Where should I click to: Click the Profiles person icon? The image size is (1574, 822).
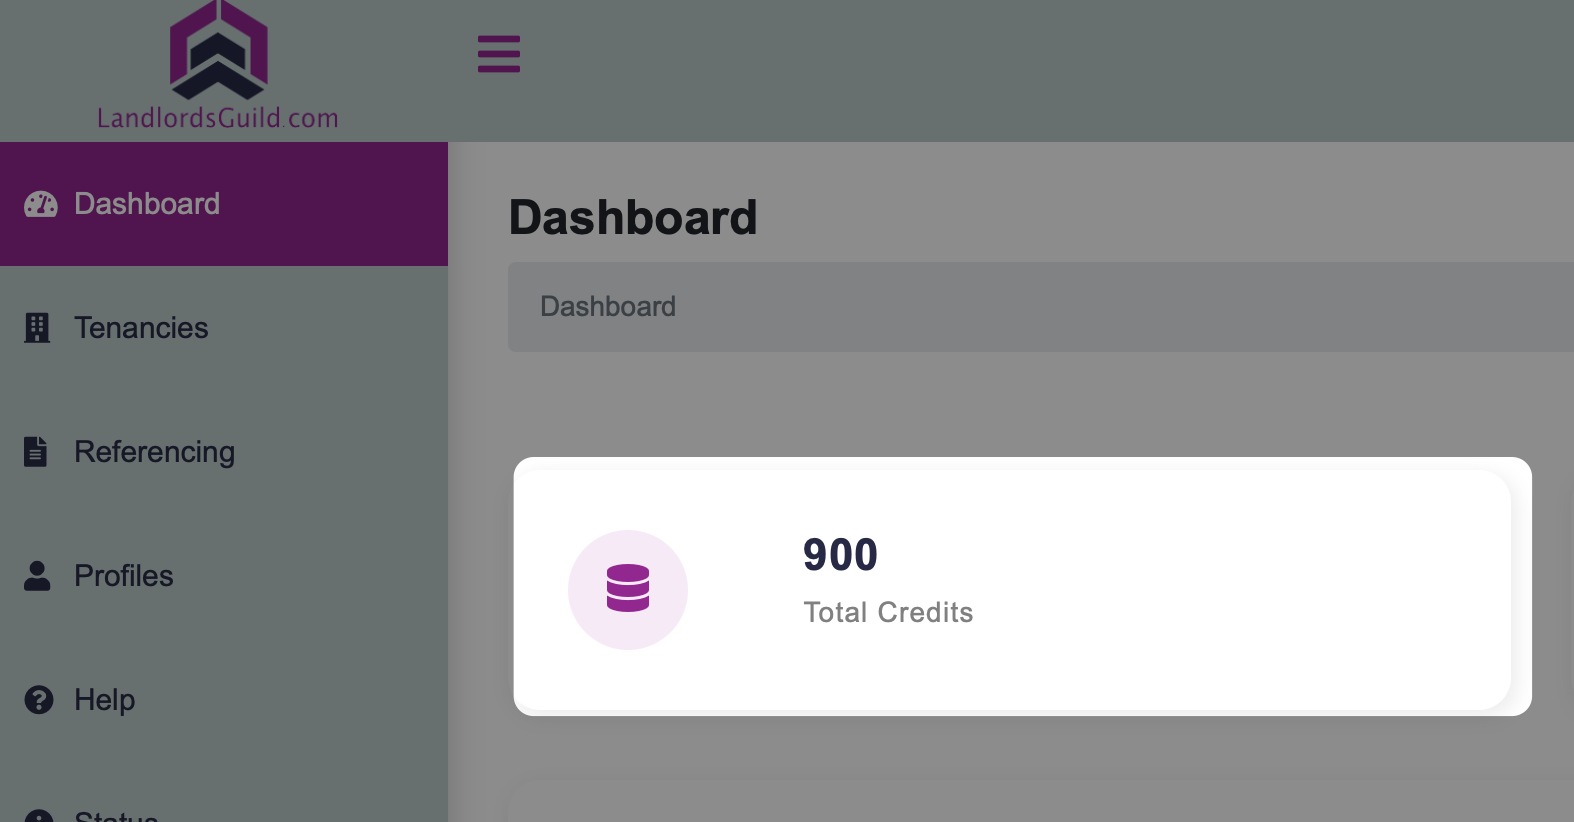coord(37,576)
